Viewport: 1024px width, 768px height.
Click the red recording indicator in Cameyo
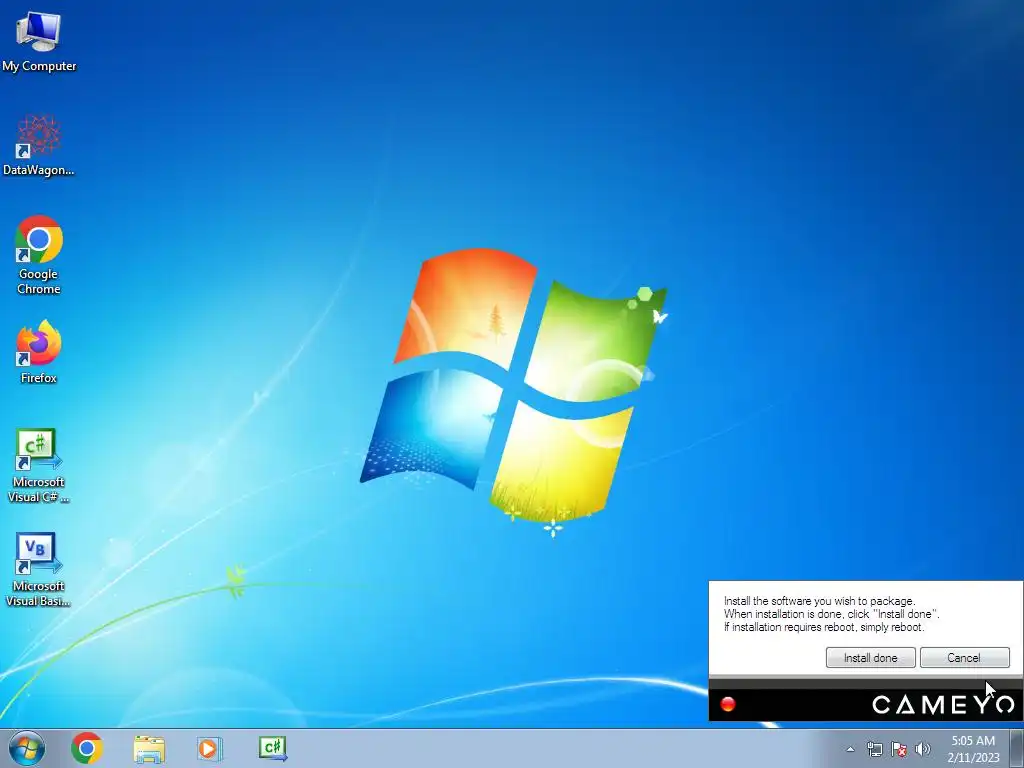tap(728, 704)
